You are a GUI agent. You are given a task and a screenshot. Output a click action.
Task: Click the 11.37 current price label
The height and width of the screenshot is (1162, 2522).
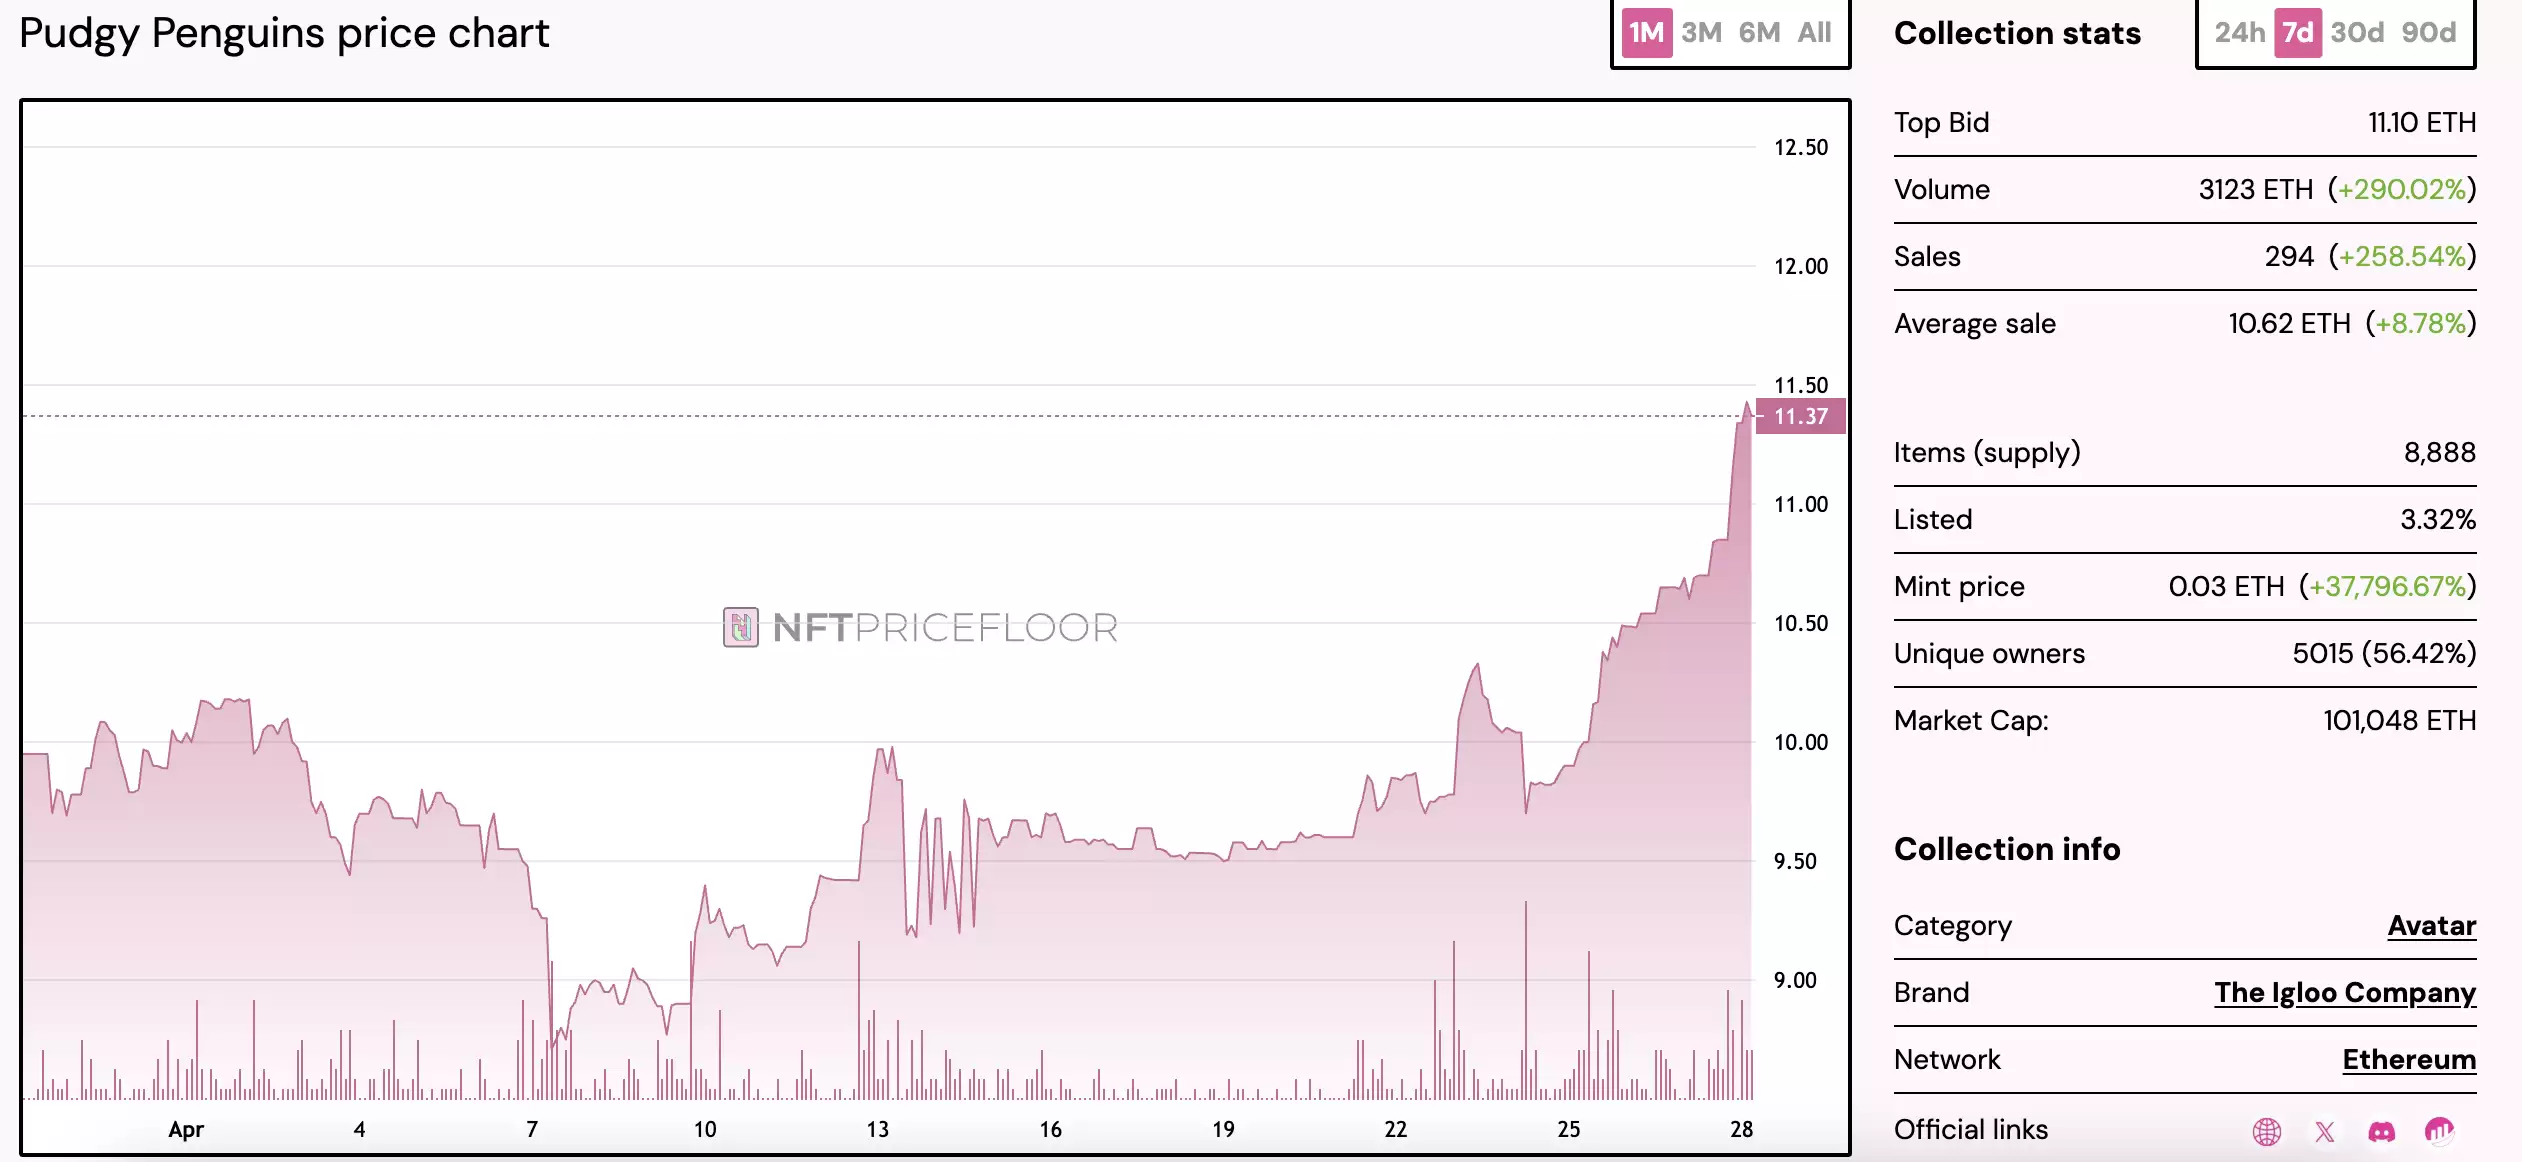tap(1800, 416)
